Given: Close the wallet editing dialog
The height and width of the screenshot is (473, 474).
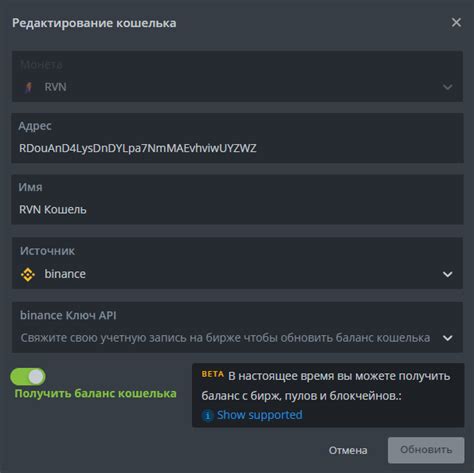Looking at the screenshot, I should point(456,23).
